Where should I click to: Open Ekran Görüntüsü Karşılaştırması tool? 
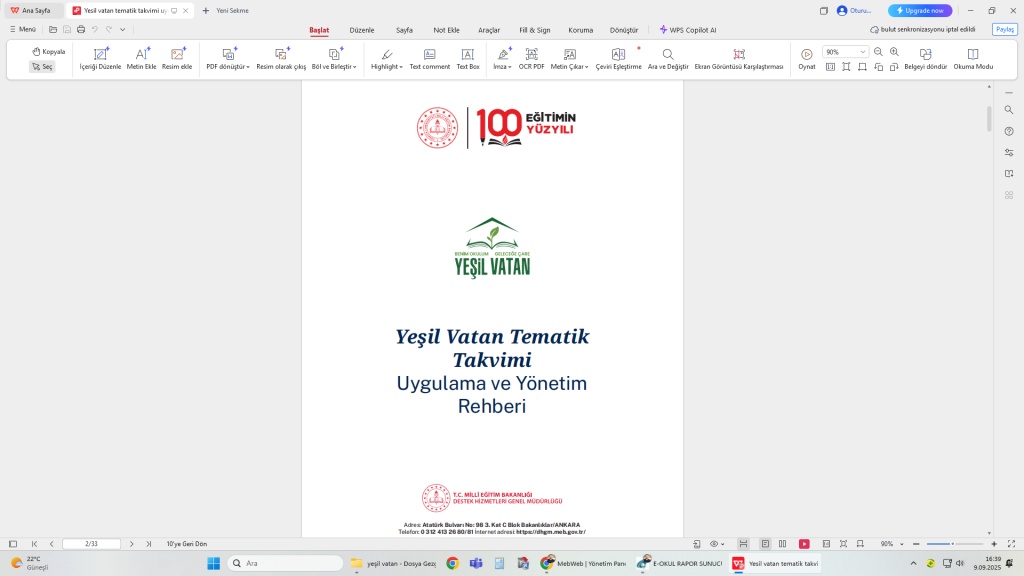[x=739, y=54]
